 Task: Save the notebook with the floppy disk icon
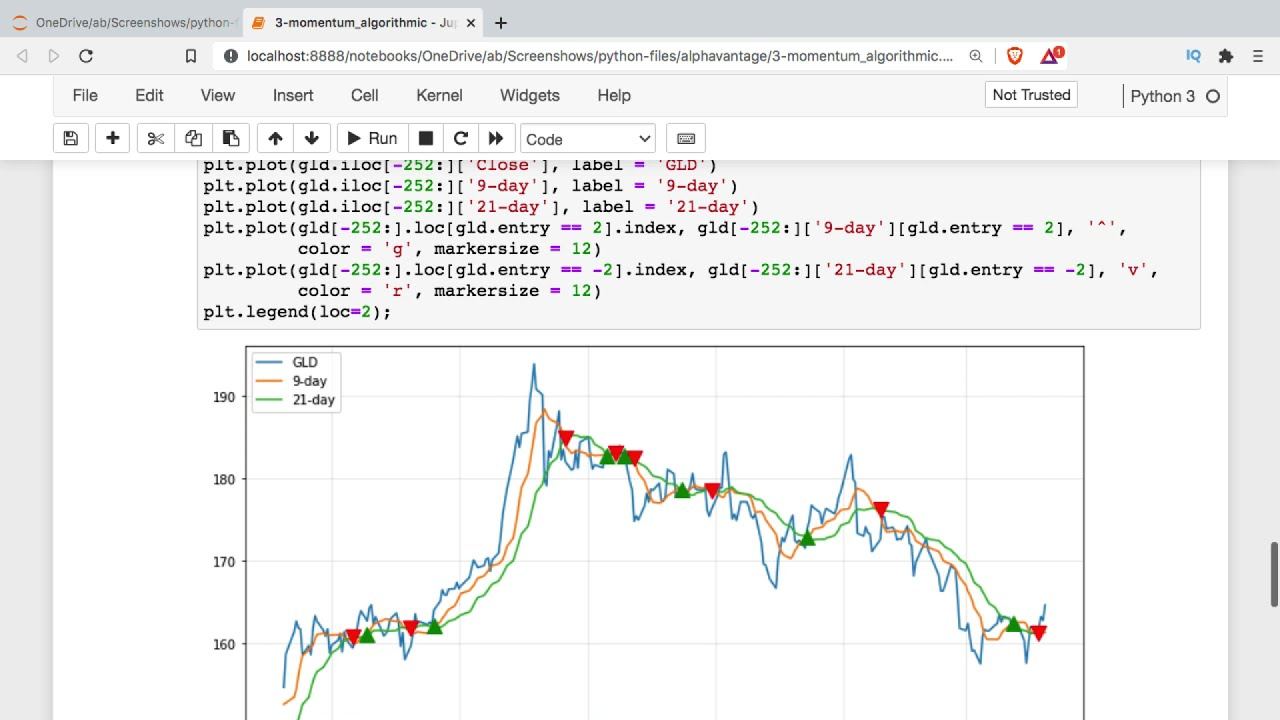(x=70, y=139)
